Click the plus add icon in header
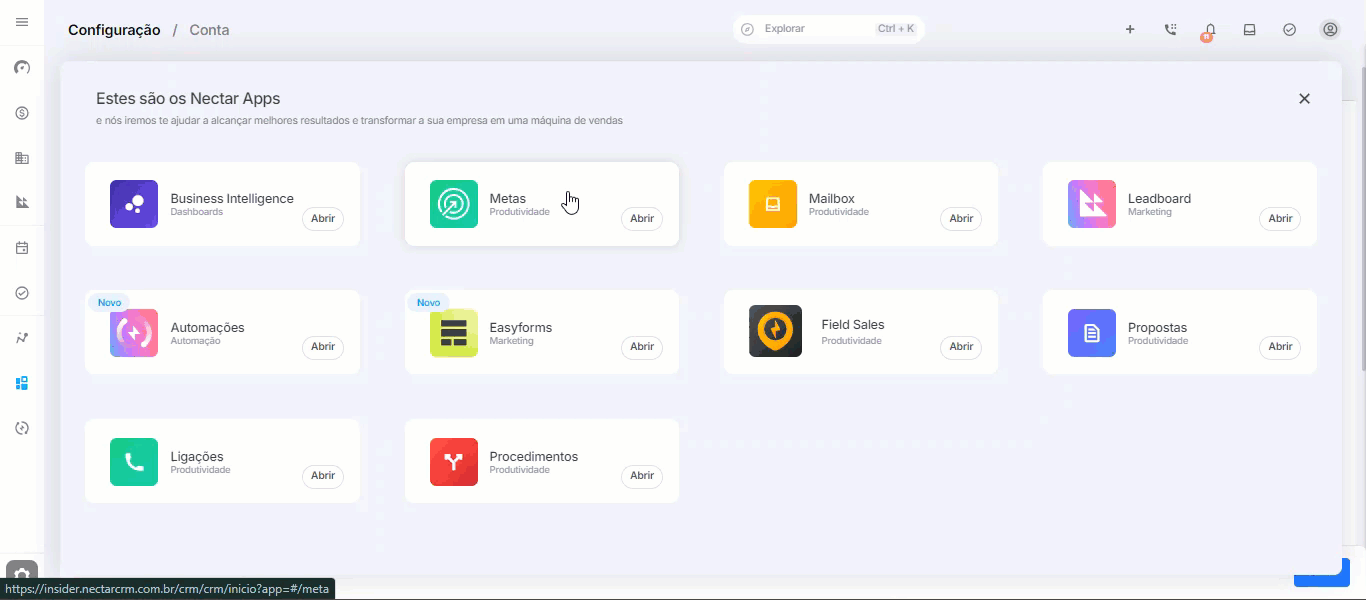 [x=1130, y=30]
